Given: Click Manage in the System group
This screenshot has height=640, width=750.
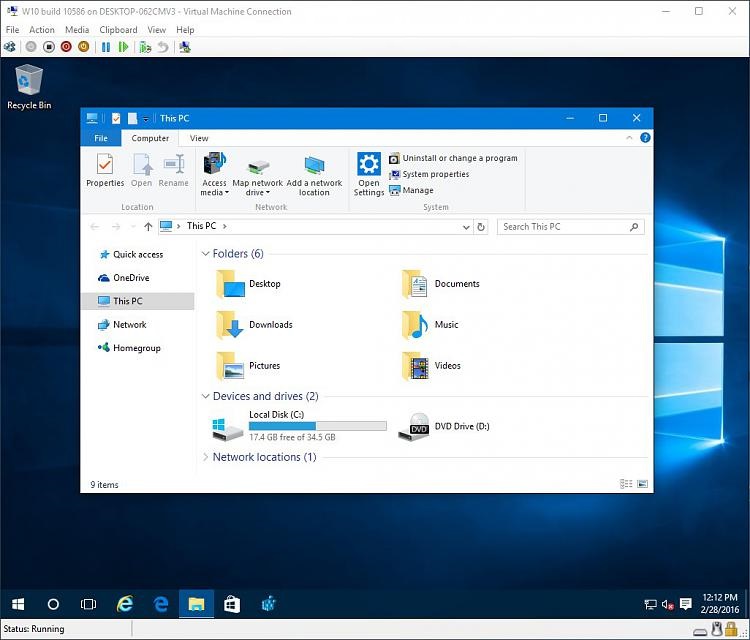Looking at the screenshot, I should click(x=411, y=190).
